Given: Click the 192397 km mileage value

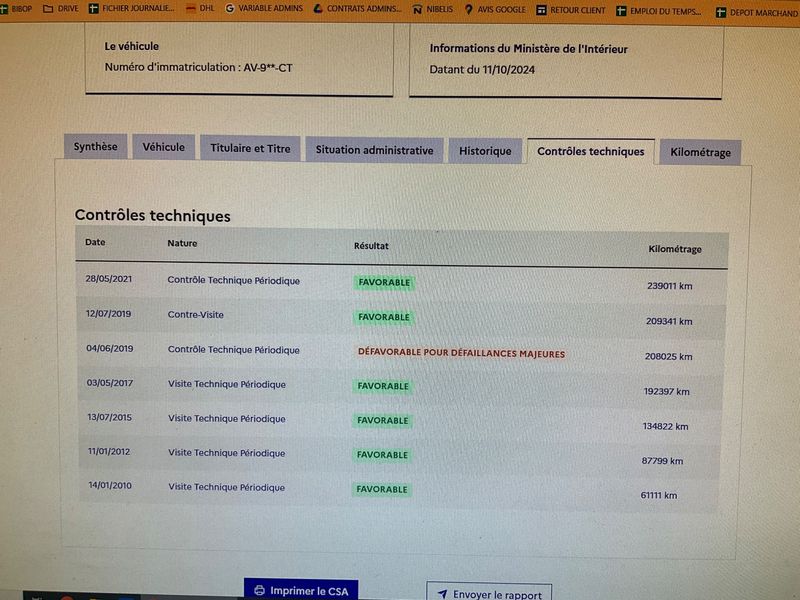Looking at the screenshot, I should 666,392.
